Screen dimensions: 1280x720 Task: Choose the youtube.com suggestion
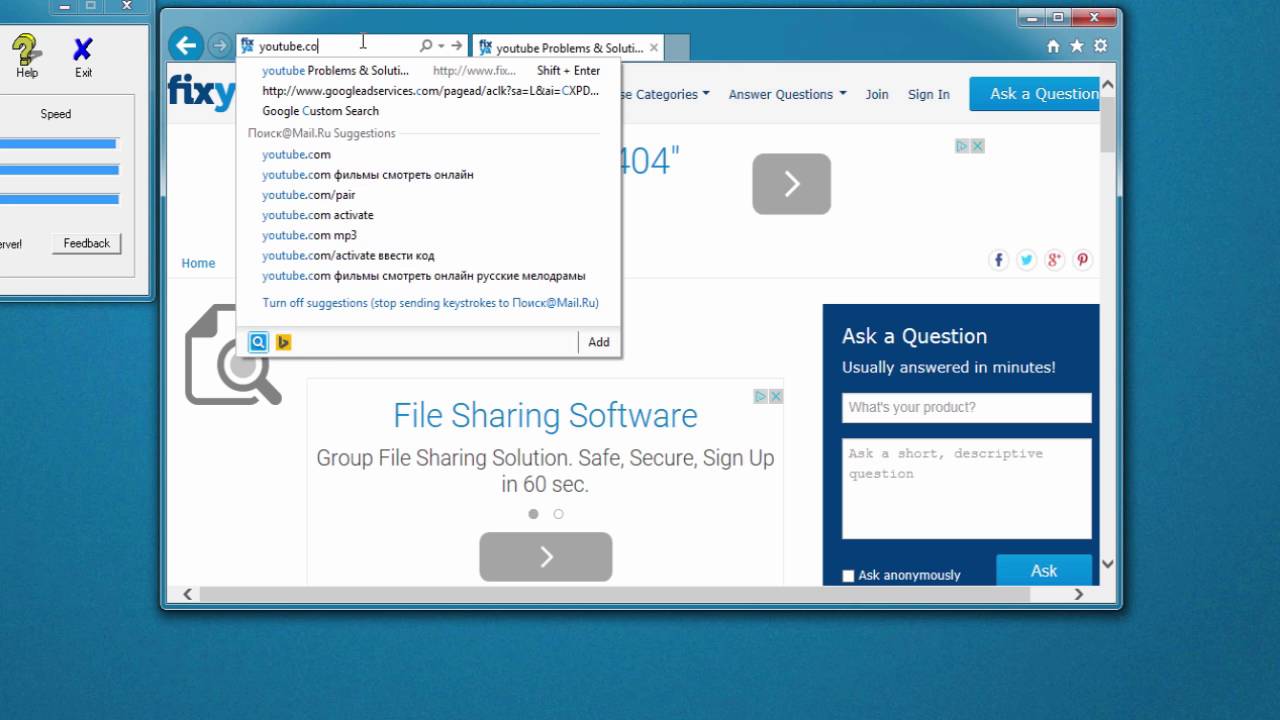tap(296, 154)
